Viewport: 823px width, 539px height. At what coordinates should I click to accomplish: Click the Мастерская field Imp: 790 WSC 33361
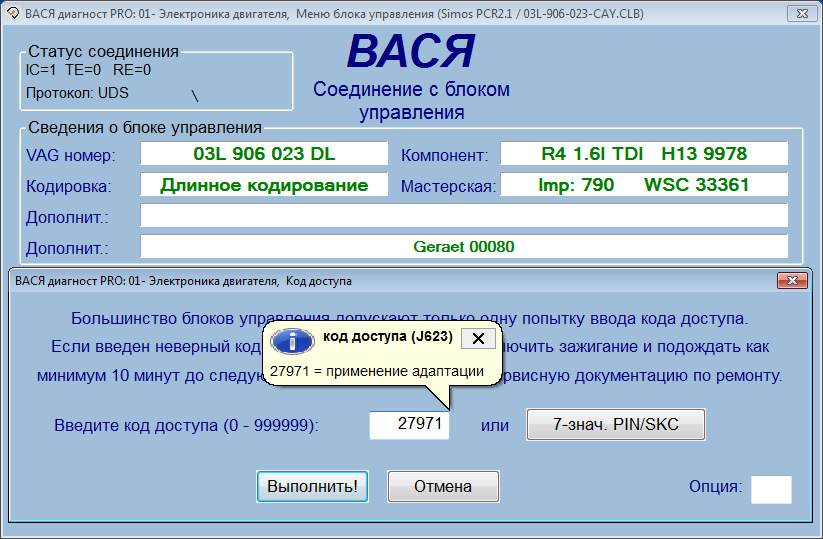pyautogui.click(x=644, y=185)
